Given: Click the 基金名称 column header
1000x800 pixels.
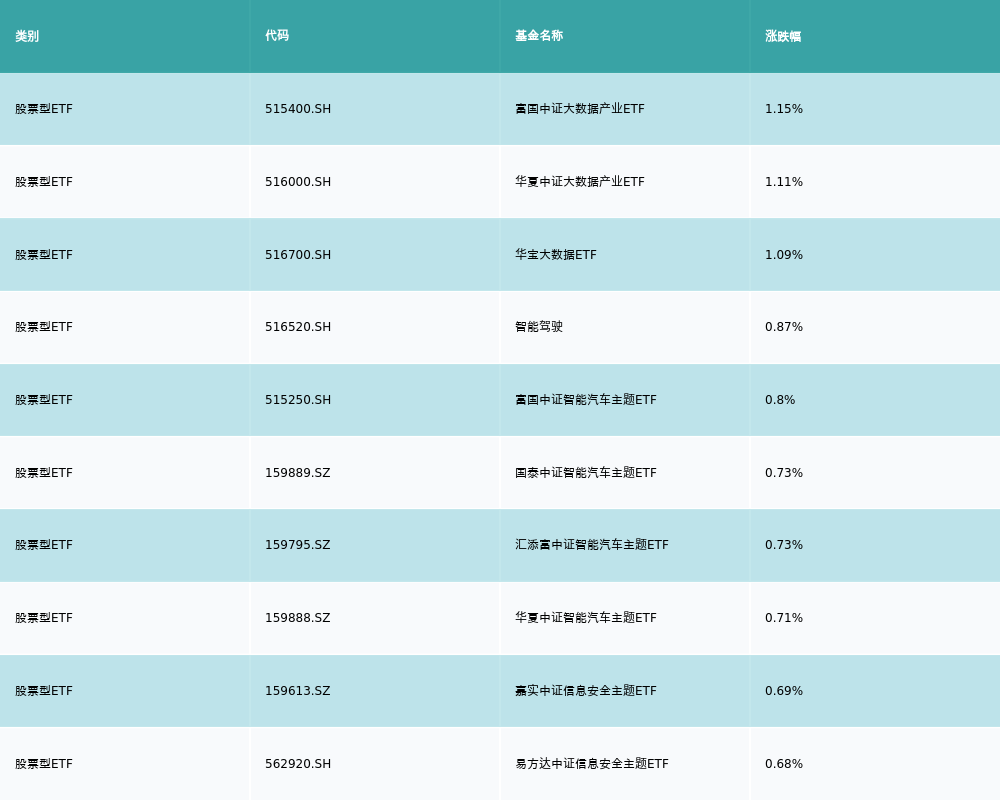Looking at the screenshot, I should pyautogui.click(x=539, y=36).
